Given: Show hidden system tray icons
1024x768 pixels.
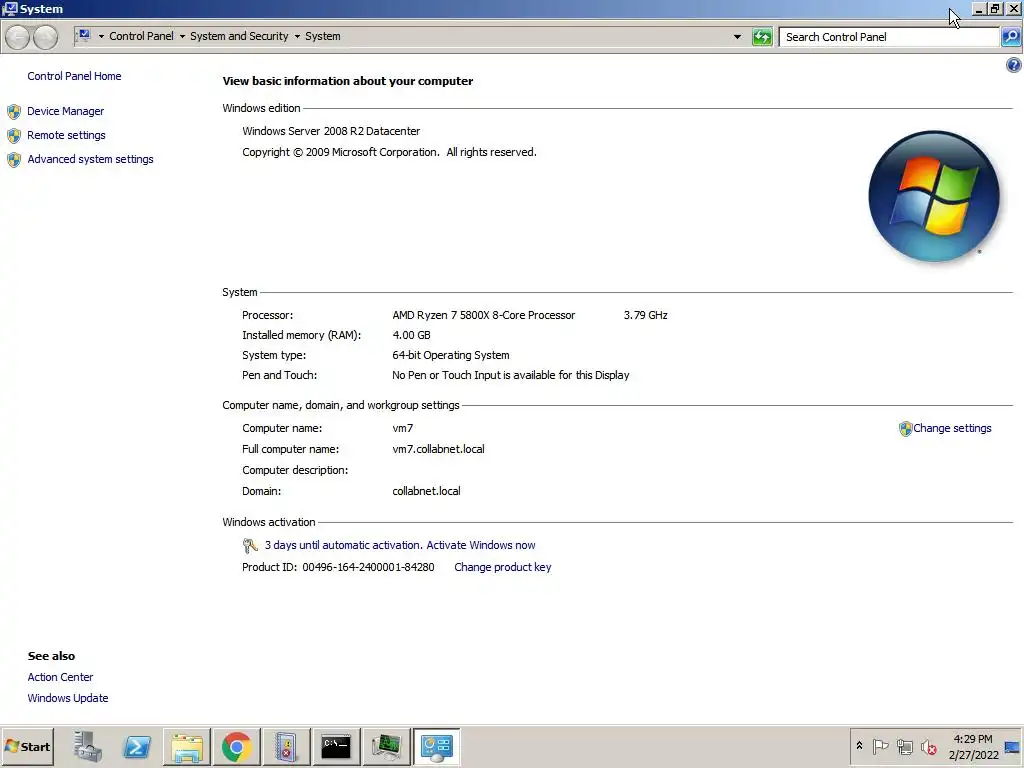Looking at the screenshot, I should click(859, 746).
